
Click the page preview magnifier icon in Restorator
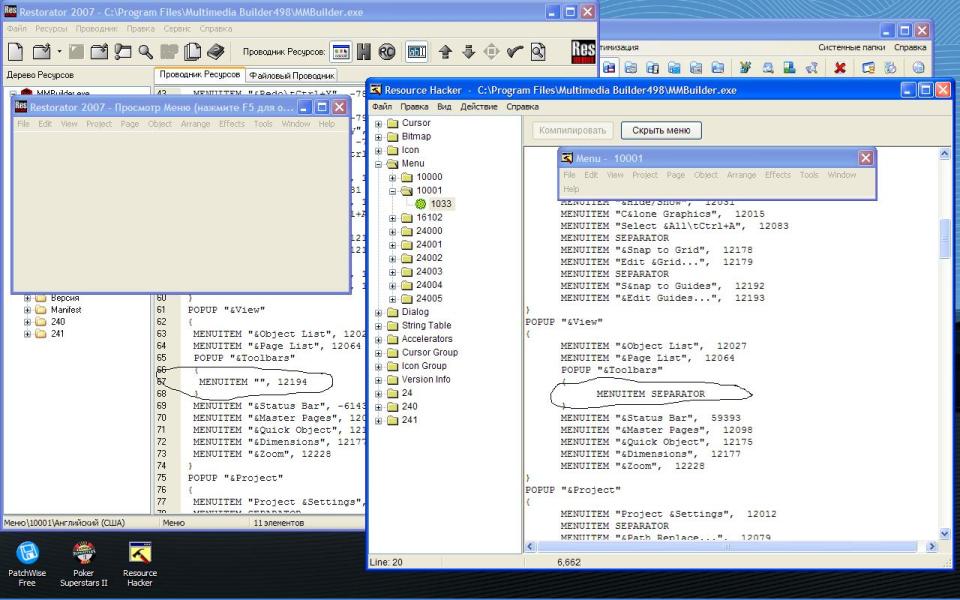538,52
